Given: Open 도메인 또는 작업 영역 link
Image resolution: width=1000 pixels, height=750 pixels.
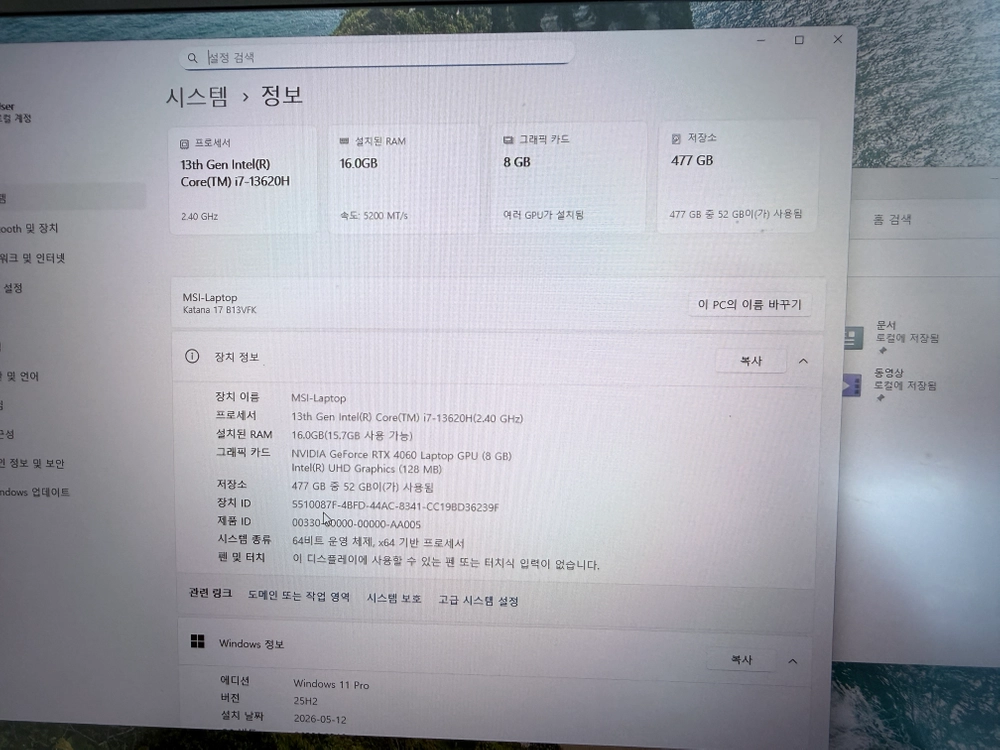Looking at the screenshot, I should (x=298, y=596).
